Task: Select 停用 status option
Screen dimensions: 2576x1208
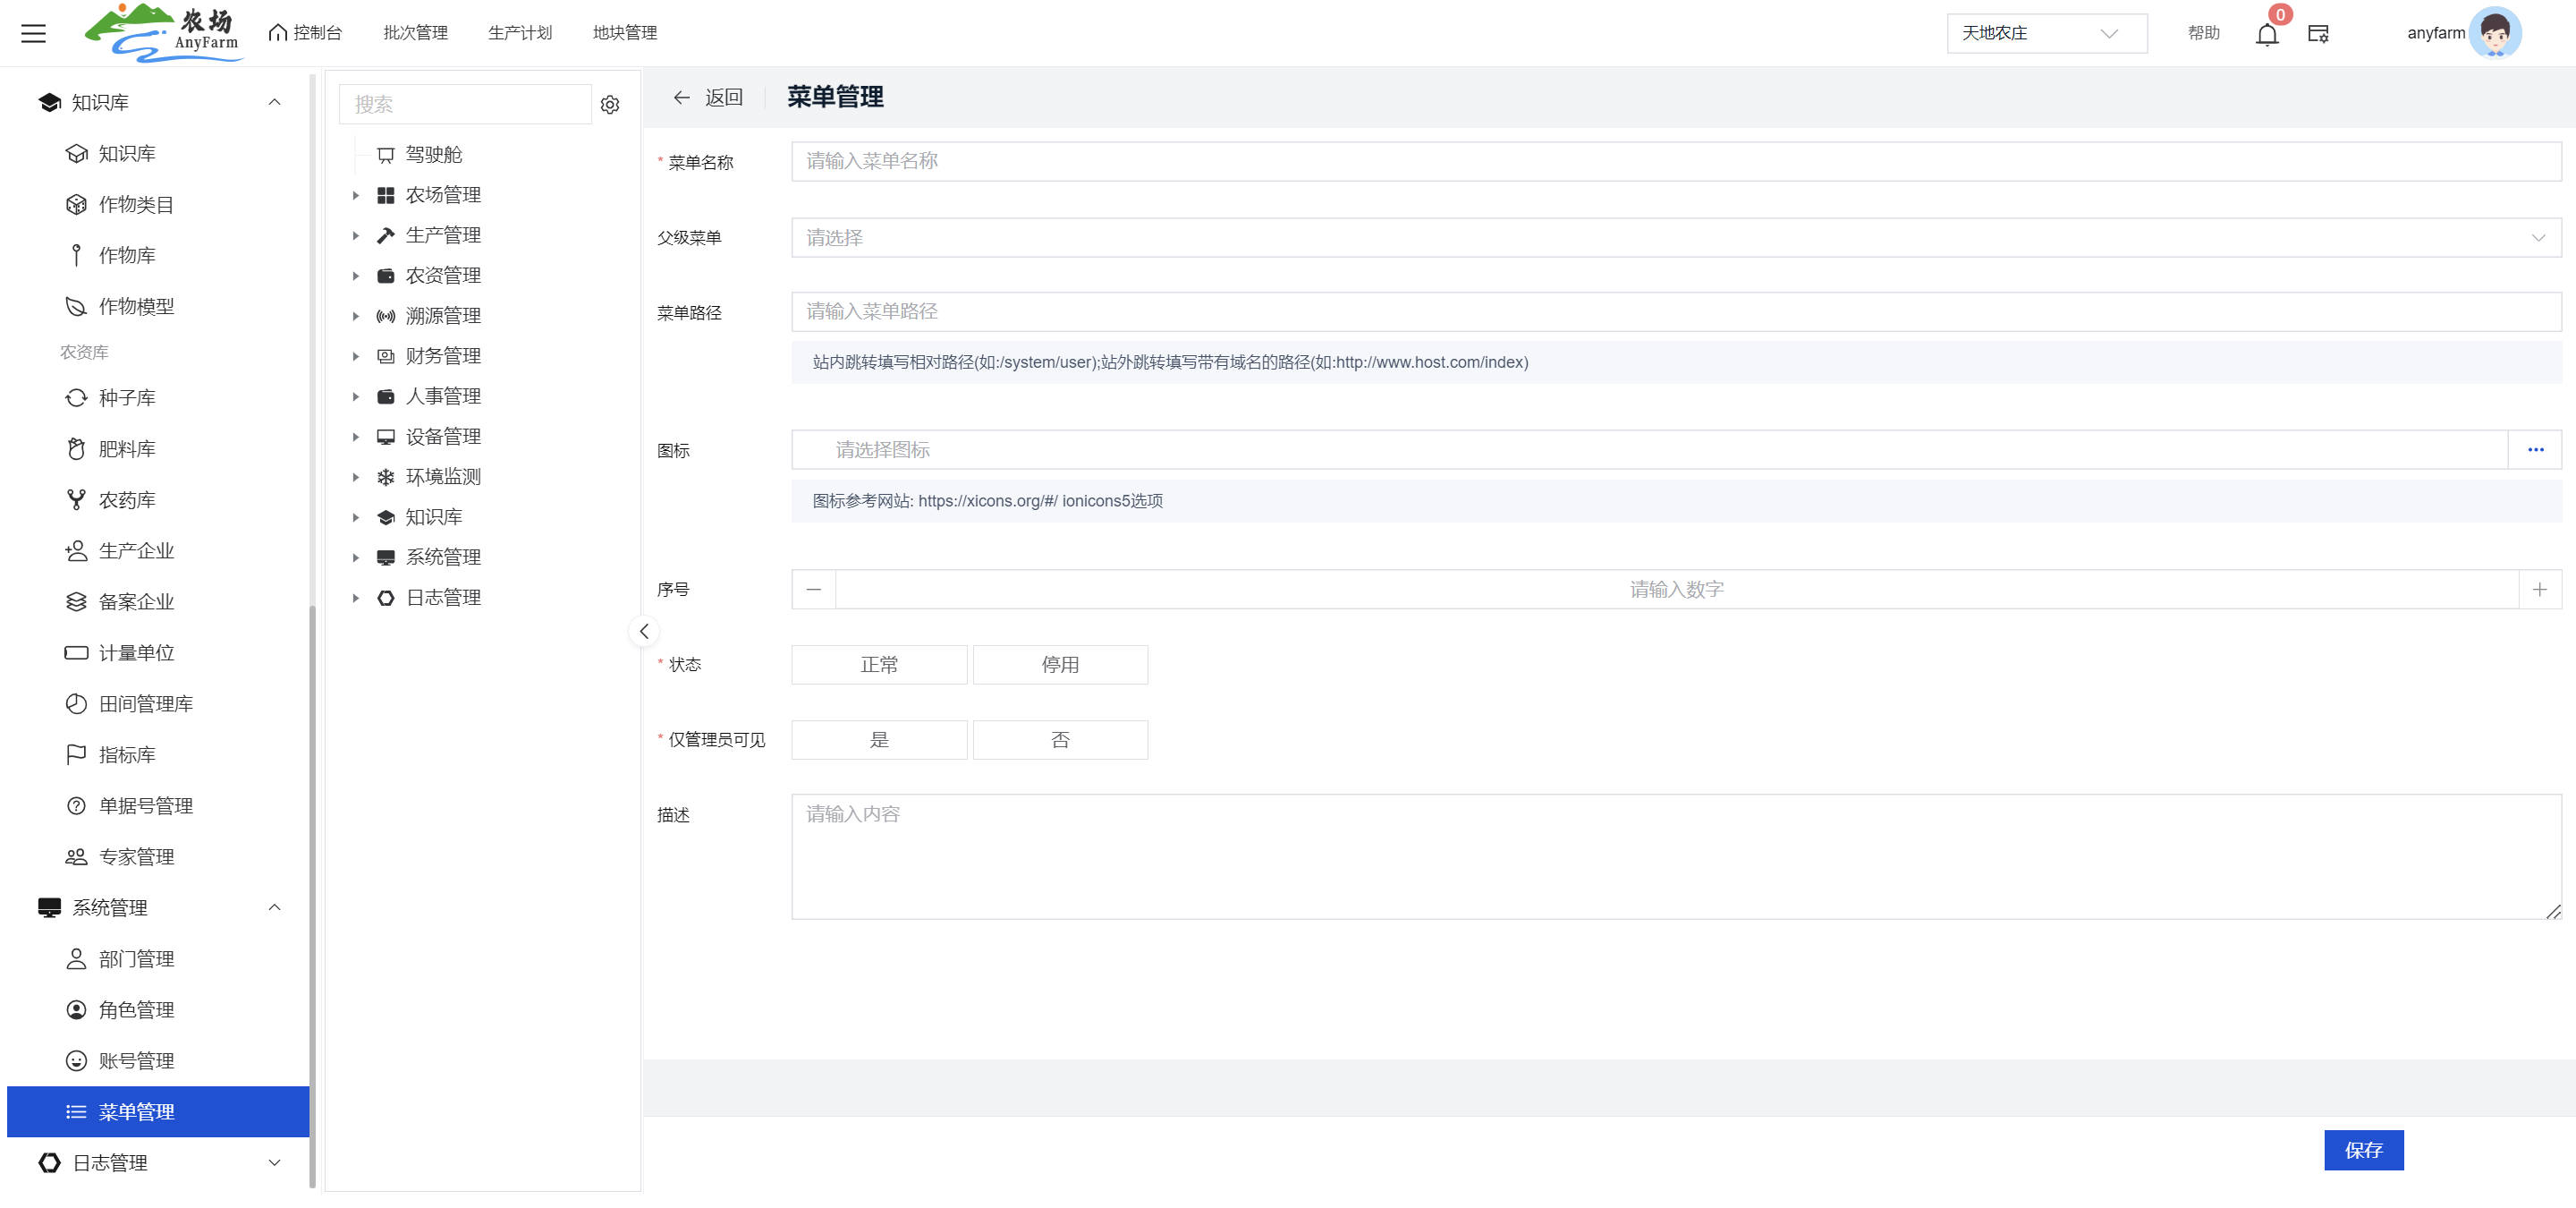Action: 1059,665
